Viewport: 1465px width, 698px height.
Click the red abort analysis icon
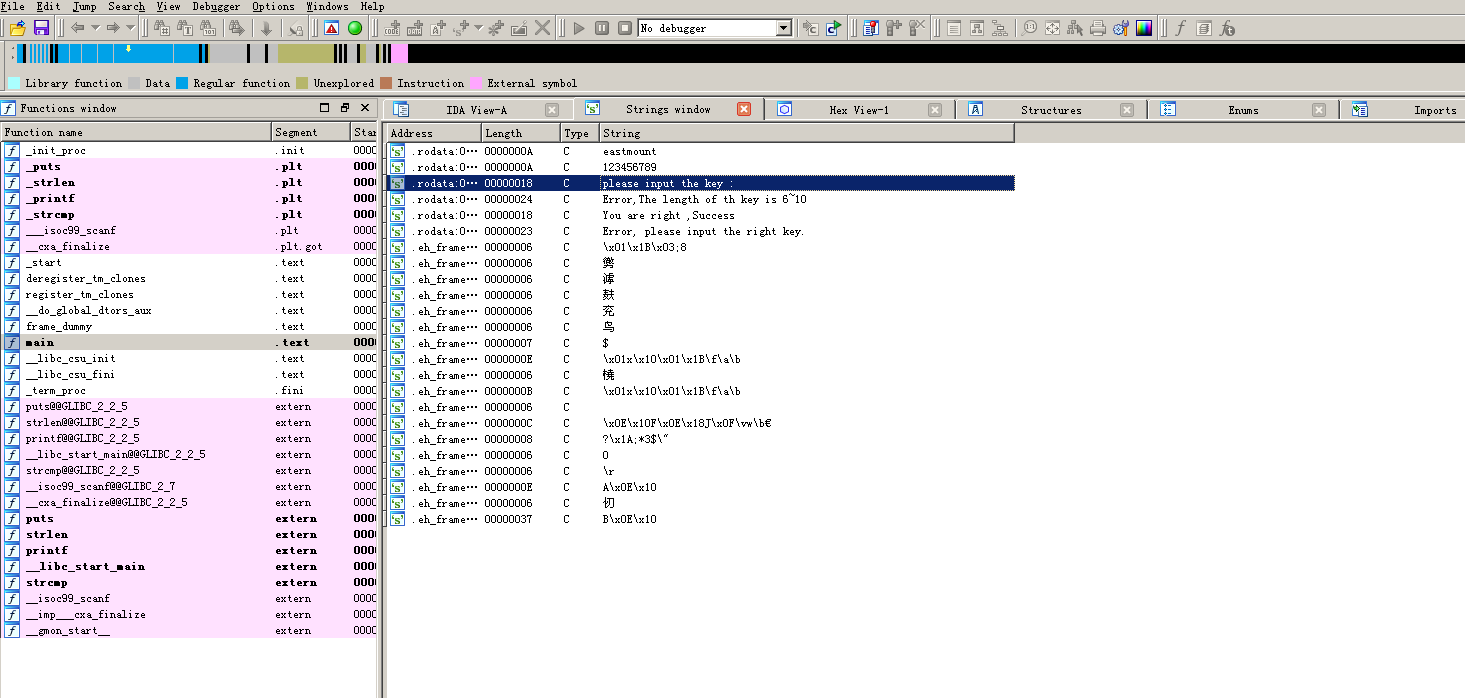point(332,28)
